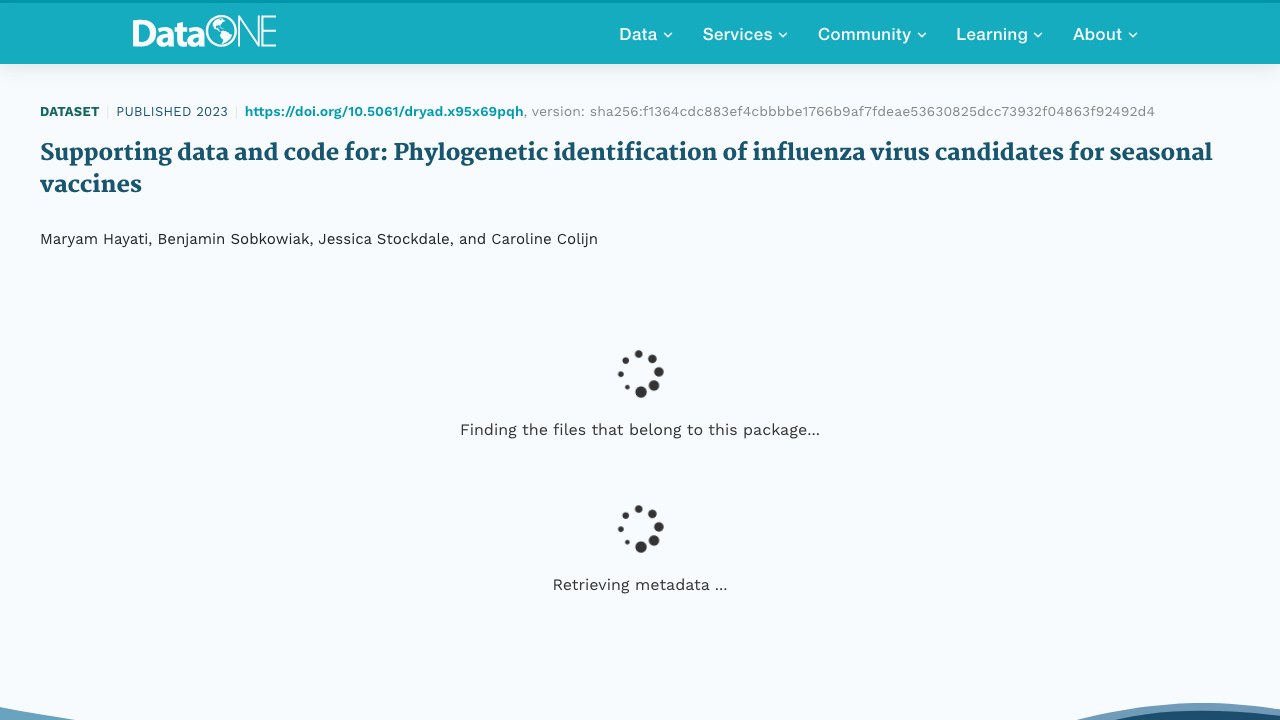Image resolution: width=1280 pixels, height=720 pixels.
Task: Open the About menu
Action: (1105, 34)
